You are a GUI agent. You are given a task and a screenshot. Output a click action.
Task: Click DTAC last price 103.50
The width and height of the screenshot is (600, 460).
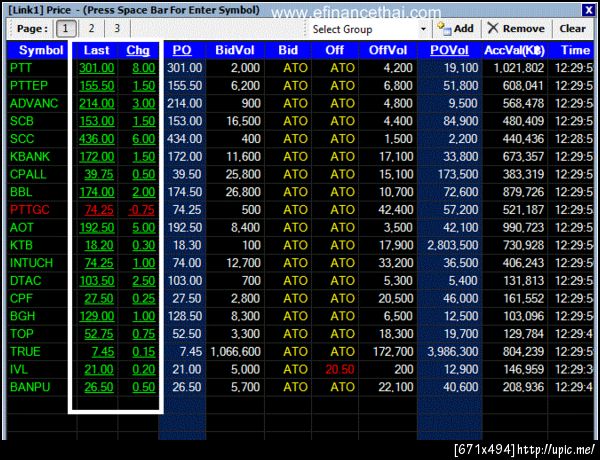pyautogui.click(x=97, y=281)
